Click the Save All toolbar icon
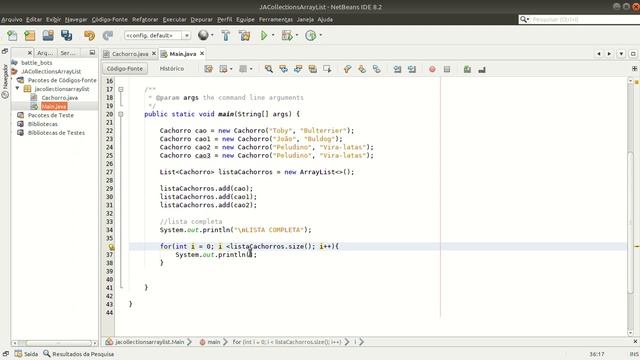 67,36
